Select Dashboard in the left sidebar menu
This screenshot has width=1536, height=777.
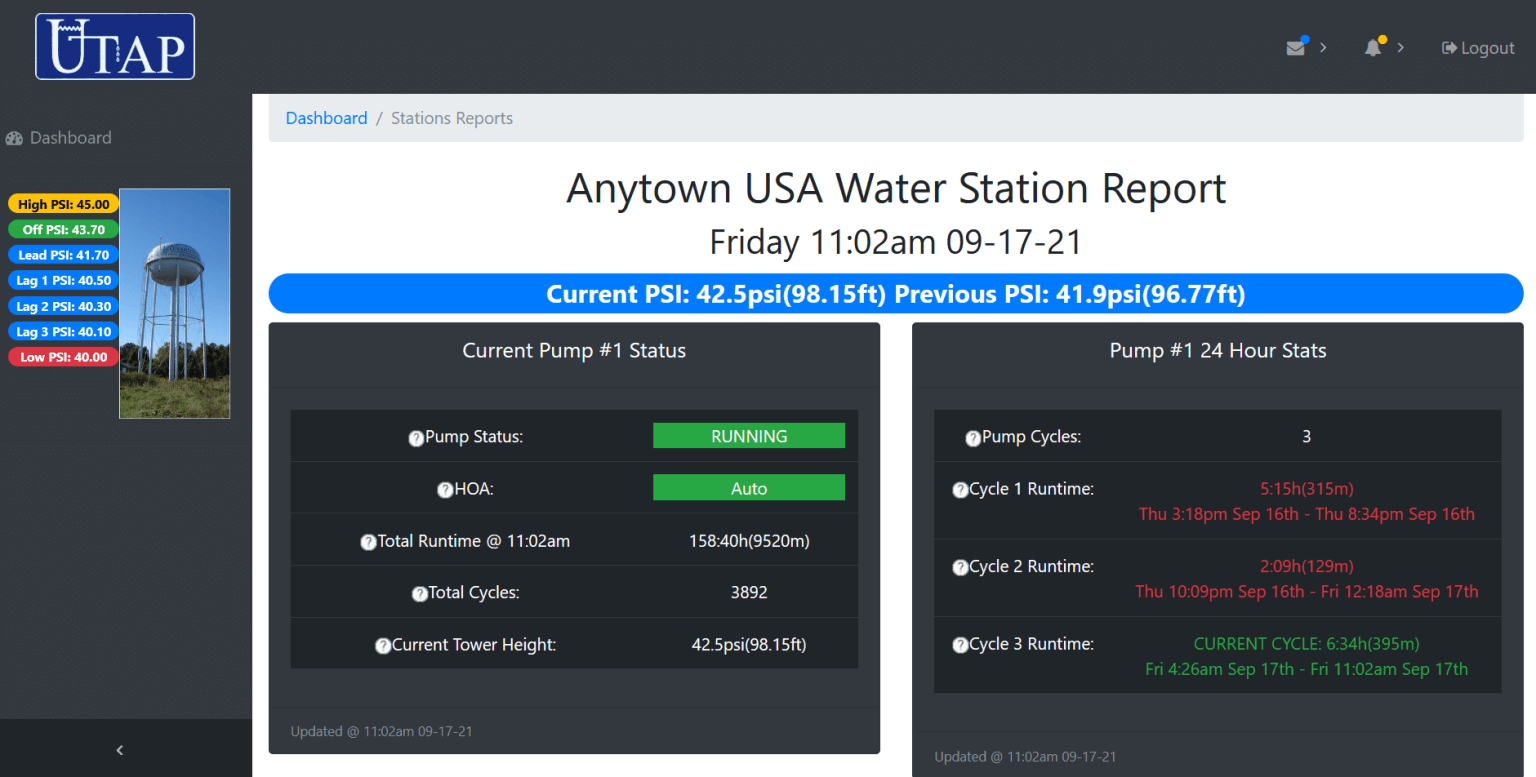pos(70,137)
